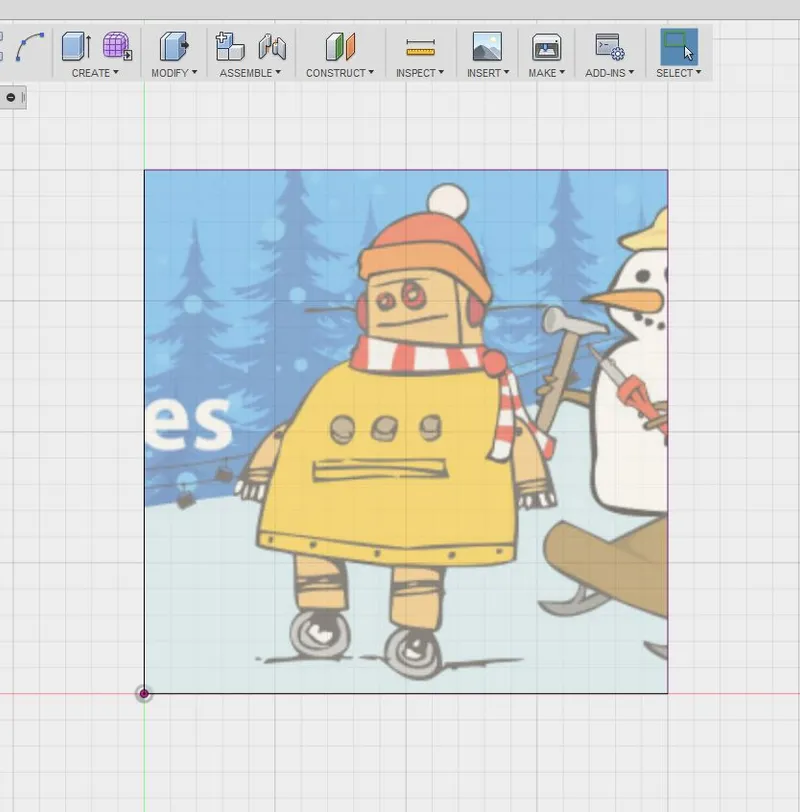Click the Create Form icon
The width and height of the screenshot is (800, 812).
pos(117,47)
